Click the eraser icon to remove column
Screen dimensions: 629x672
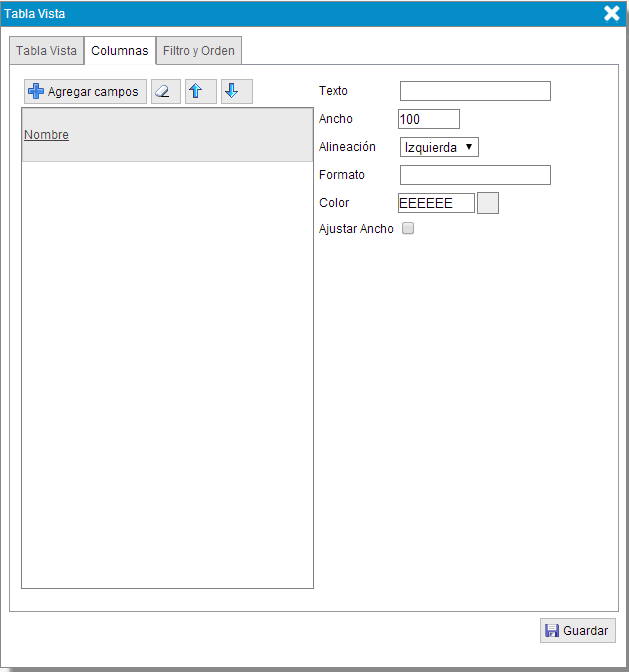pos(166,92)
